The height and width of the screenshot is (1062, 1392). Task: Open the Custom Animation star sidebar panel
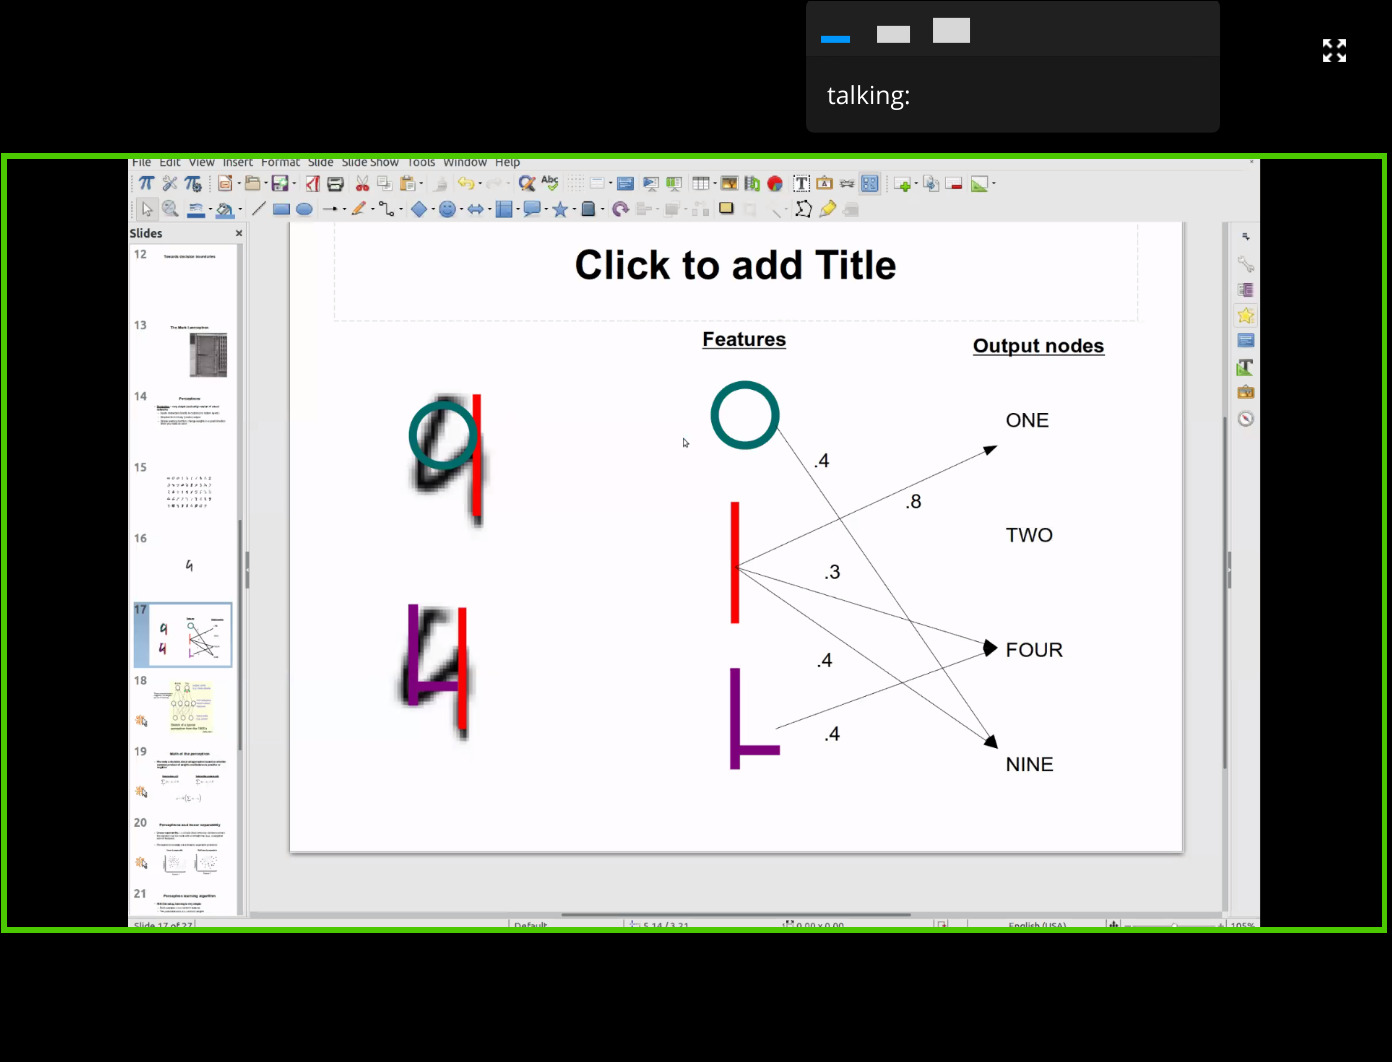pyautogui.click(x=1245, y=315)
